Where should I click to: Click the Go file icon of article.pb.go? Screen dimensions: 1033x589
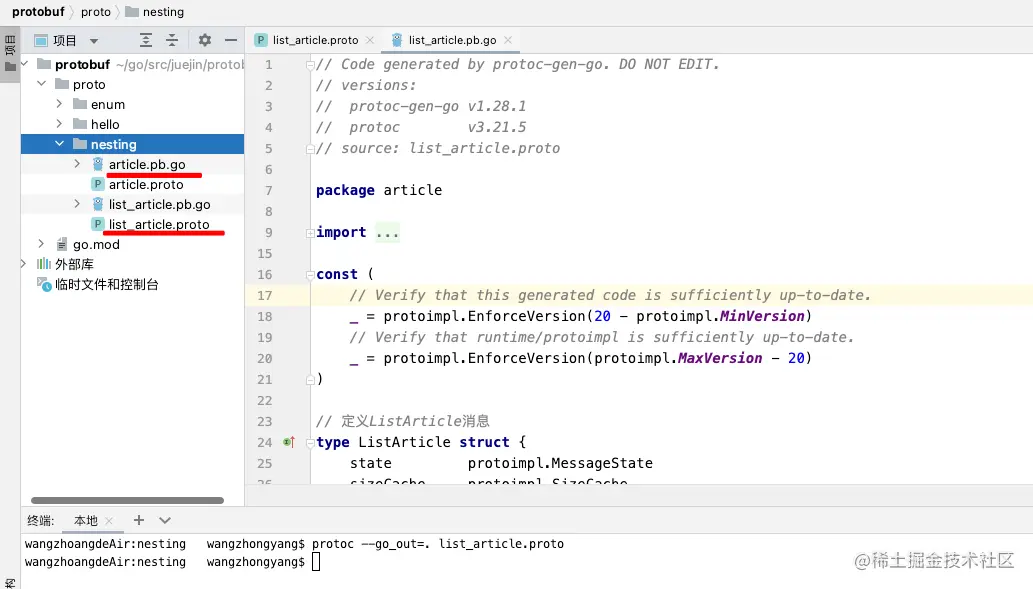[x=98, y=164]
